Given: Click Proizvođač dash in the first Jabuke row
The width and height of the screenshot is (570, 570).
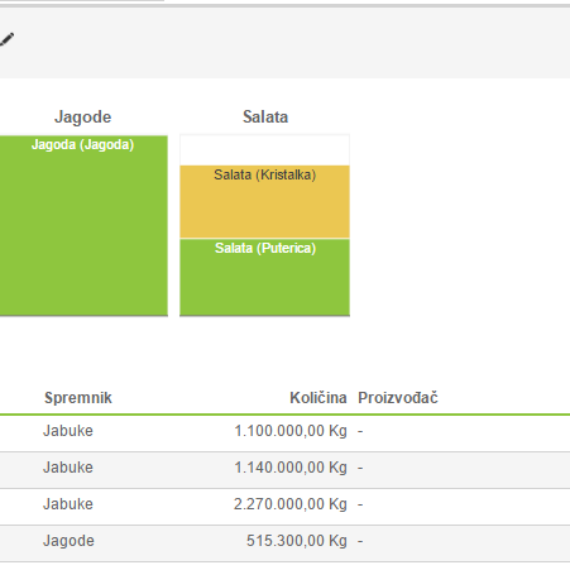Looking at the screenshot, I should pyautogui.click(x=360, y=431).
